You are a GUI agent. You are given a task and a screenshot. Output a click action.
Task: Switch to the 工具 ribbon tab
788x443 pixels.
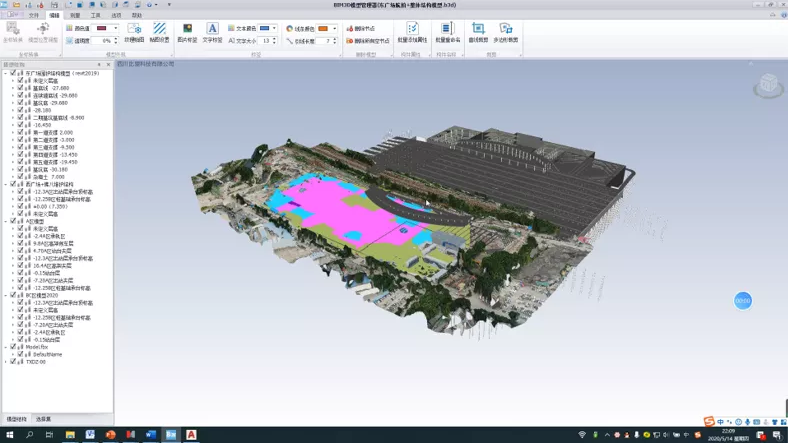click(x=95, y=15)
